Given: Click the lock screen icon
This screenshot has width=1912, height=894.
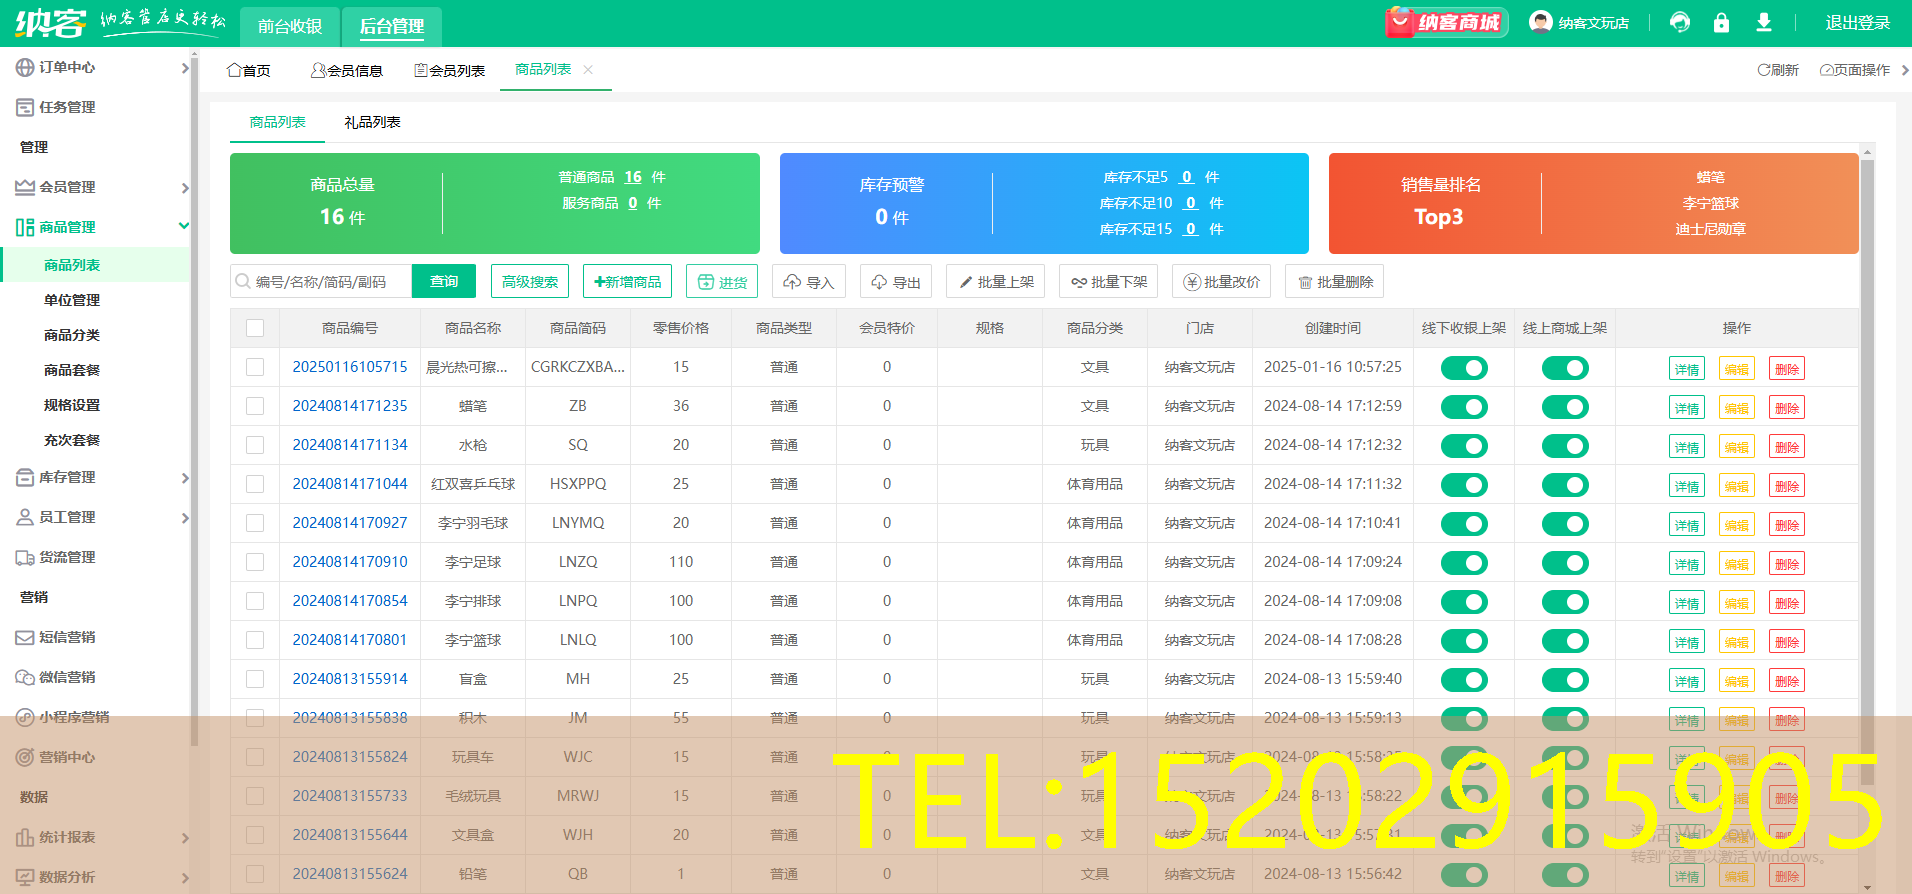Looking at the screenshot, I should point(1721,22).
